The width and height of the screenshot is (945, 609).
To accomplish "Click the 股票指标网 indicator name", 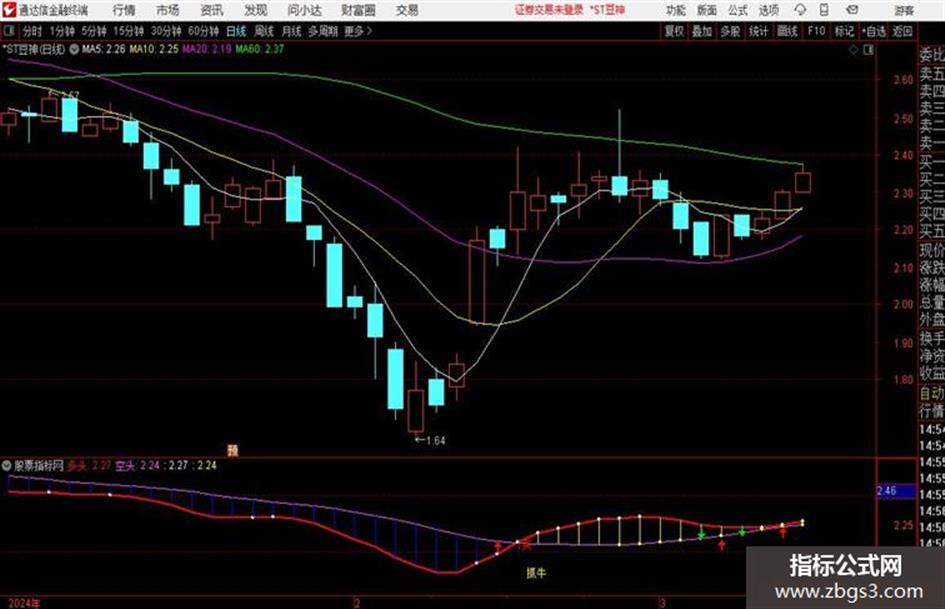I will [x=39, y=465].
